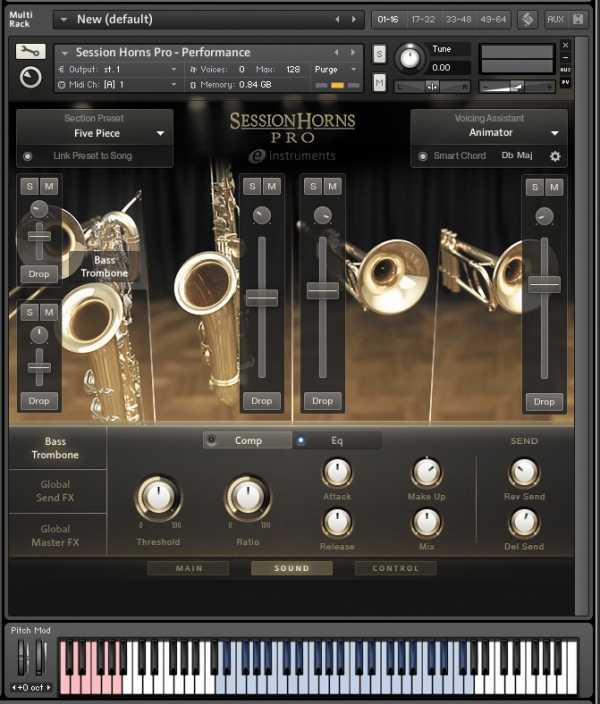Click the rightmost trumpet volume fader
Viewport: 600px width, 704px height.
coord(544,284)
